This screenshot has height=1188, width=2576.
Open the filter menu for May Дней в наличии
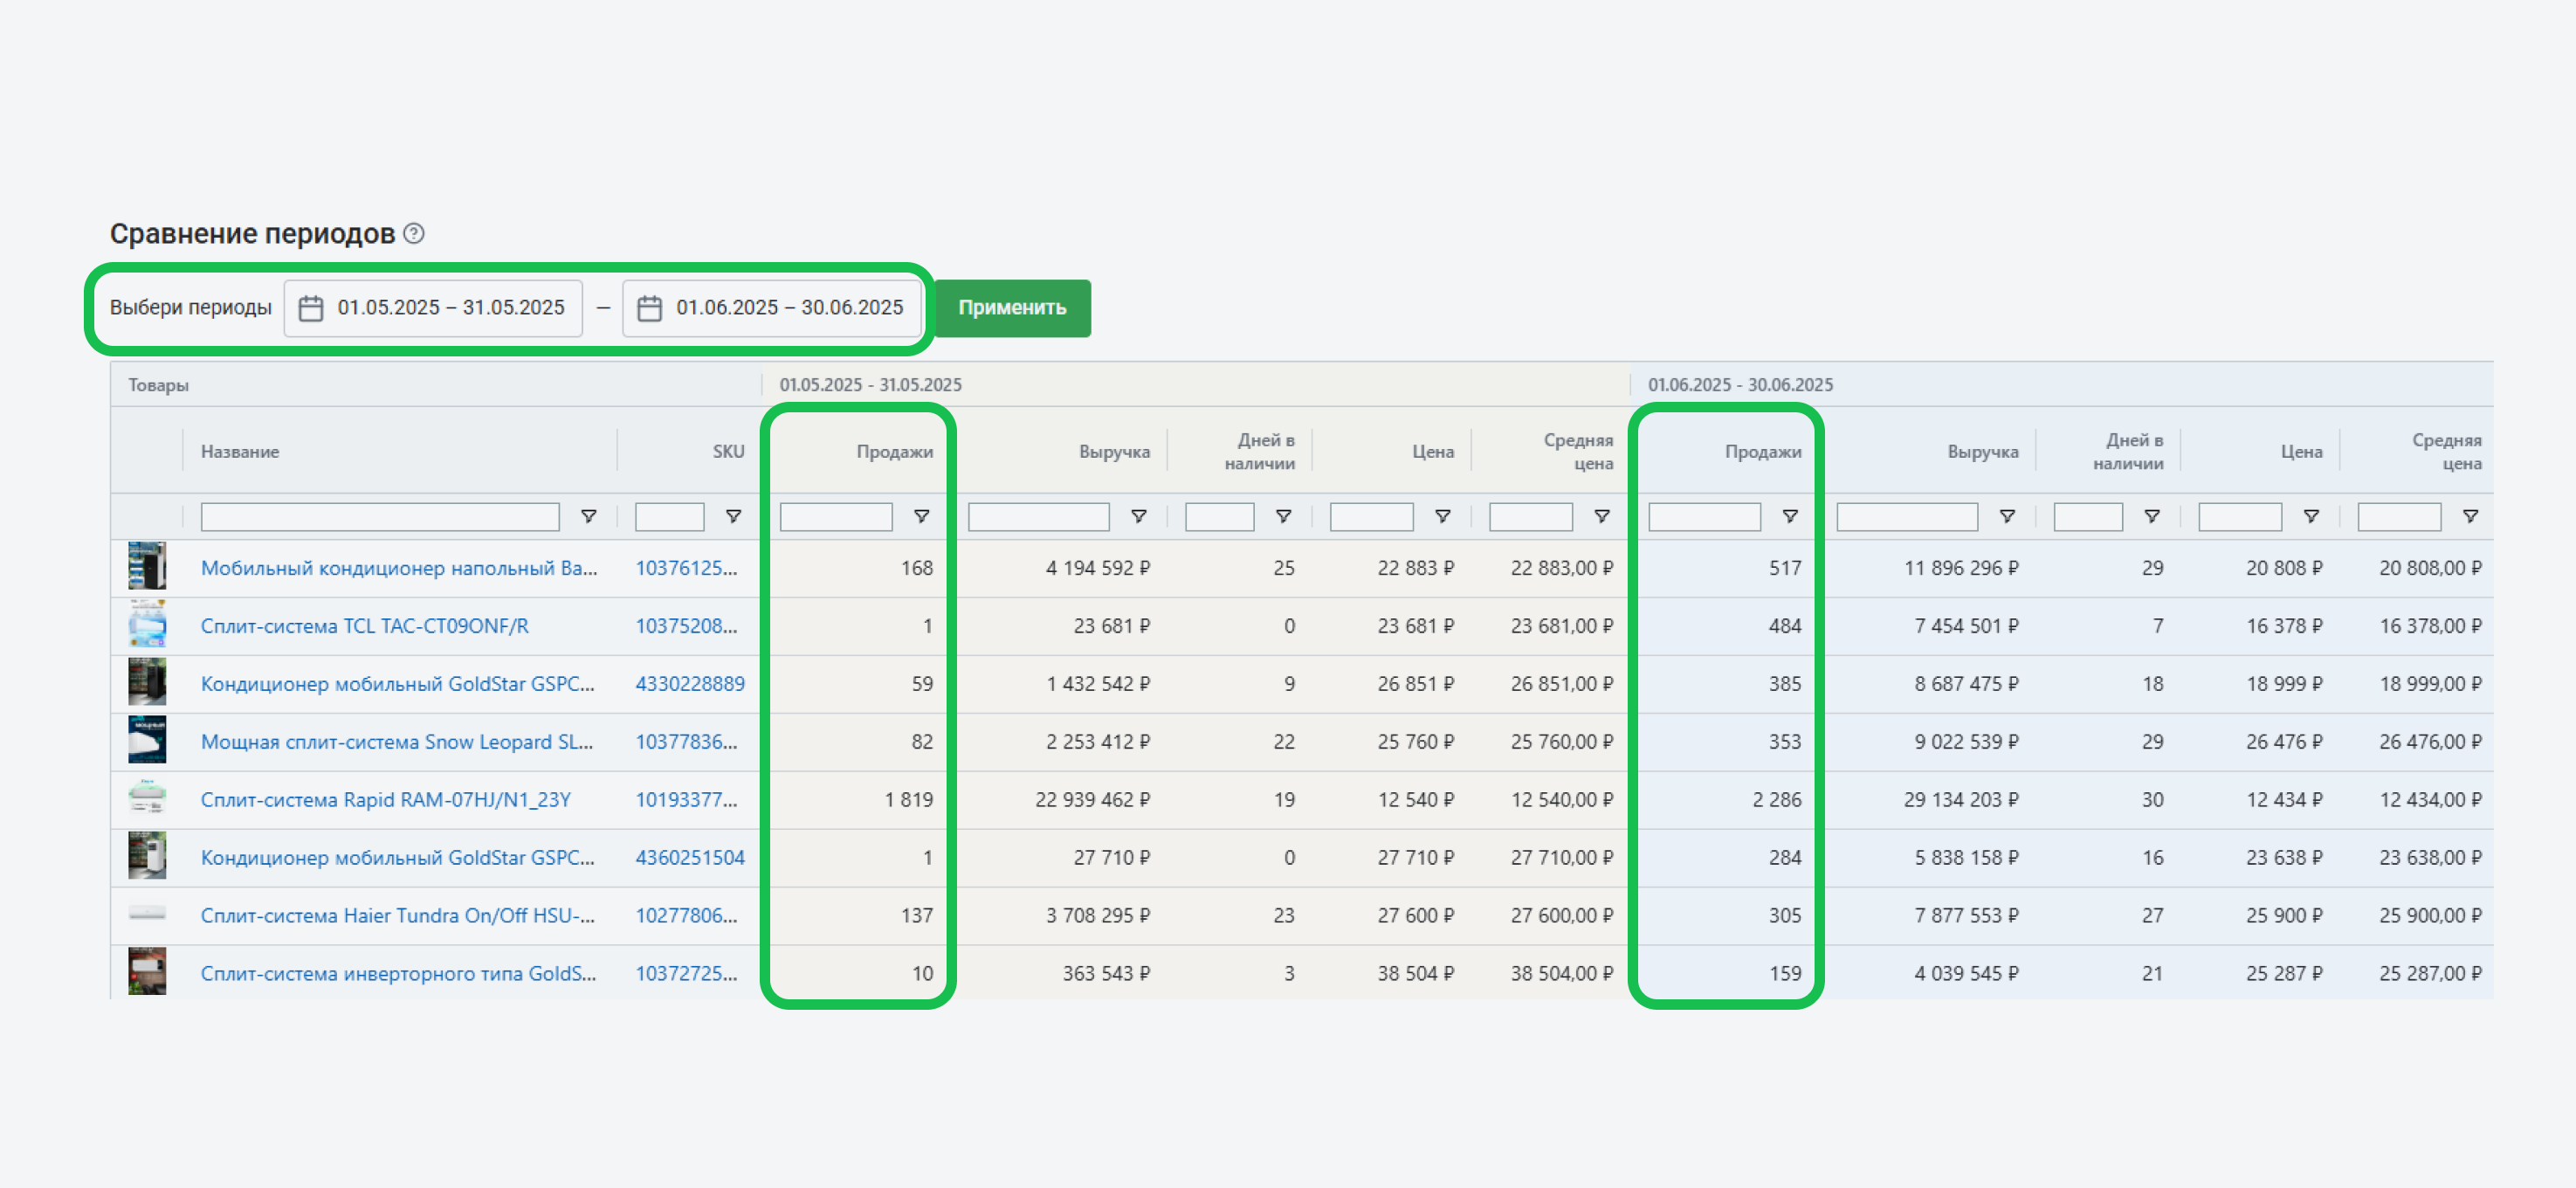click(x=1283, y=516)
